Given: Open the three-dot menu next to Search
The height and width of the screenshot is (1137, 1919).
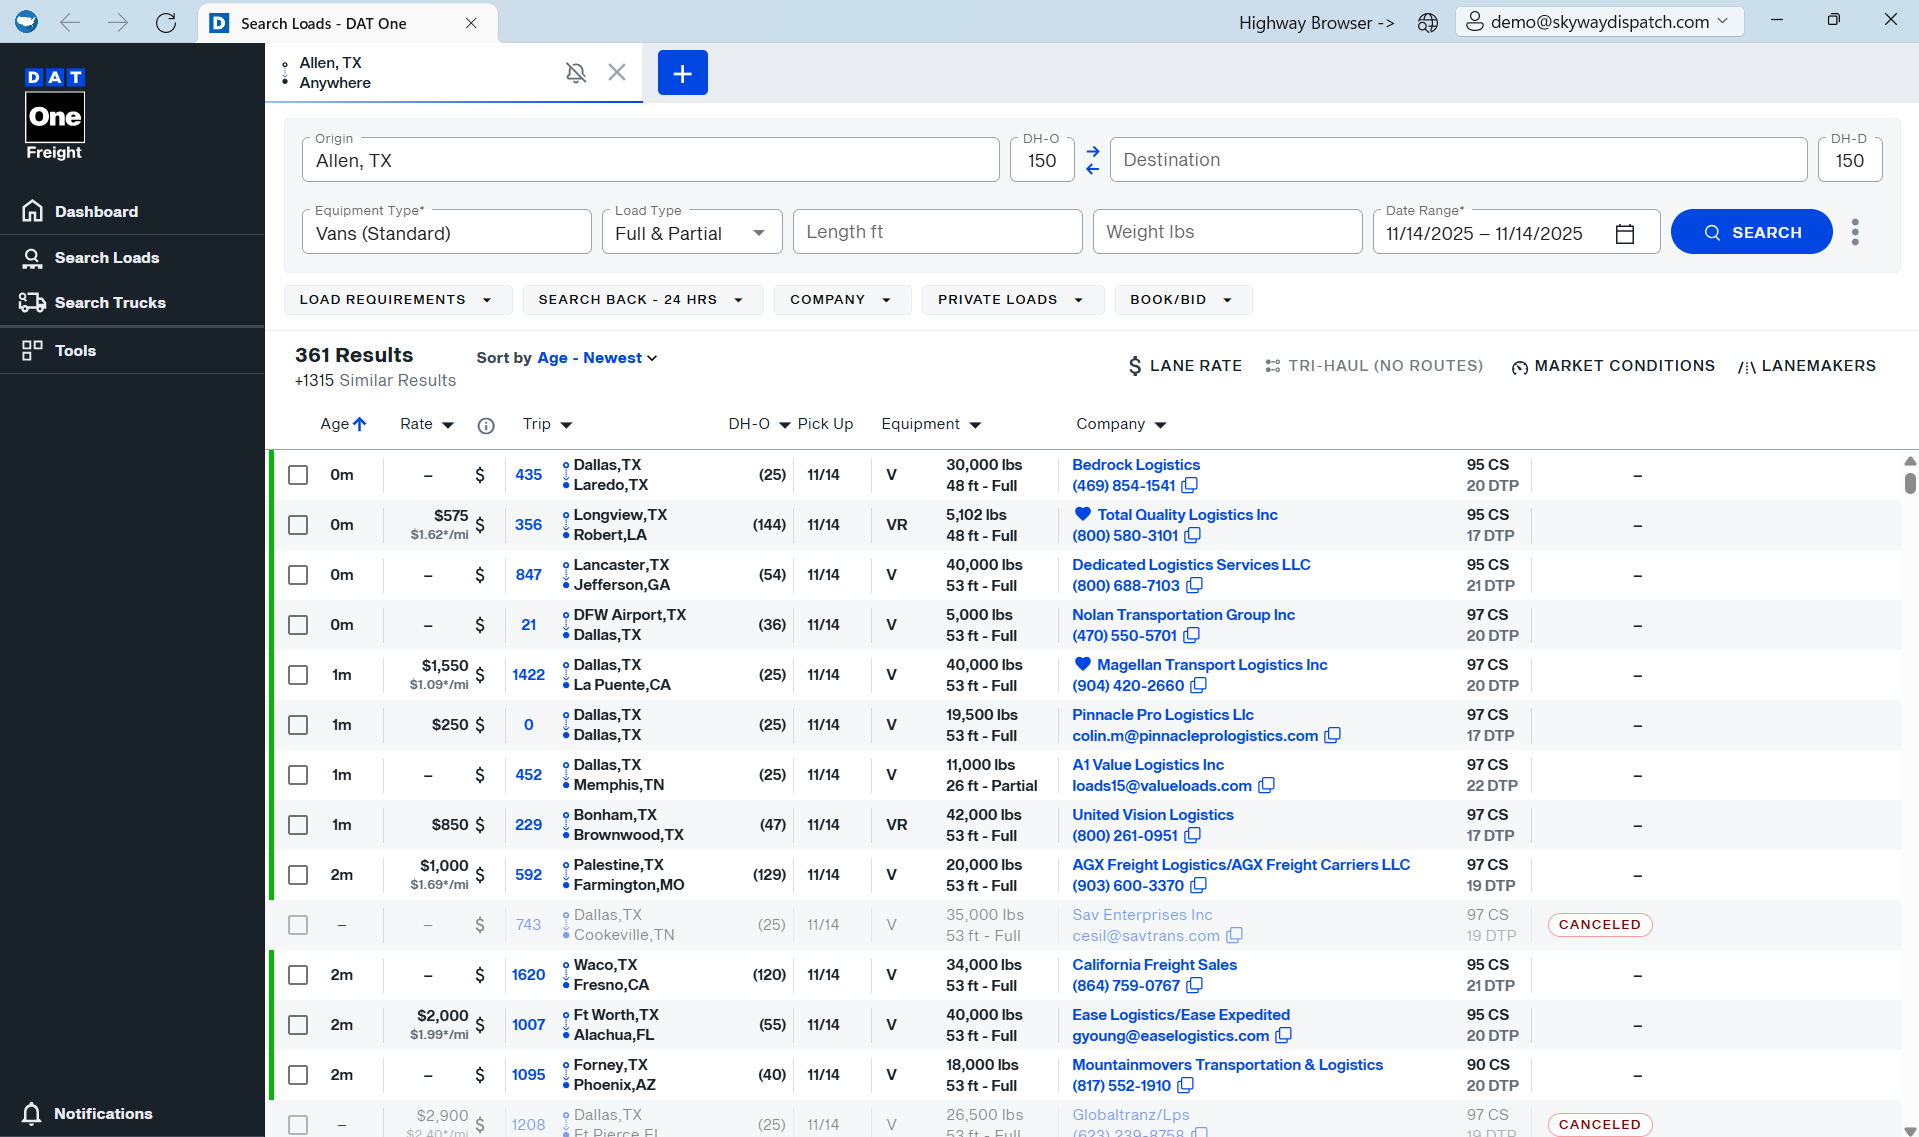Looking at the screenshot, I should pyautogui.click(x=1855, y=232).
